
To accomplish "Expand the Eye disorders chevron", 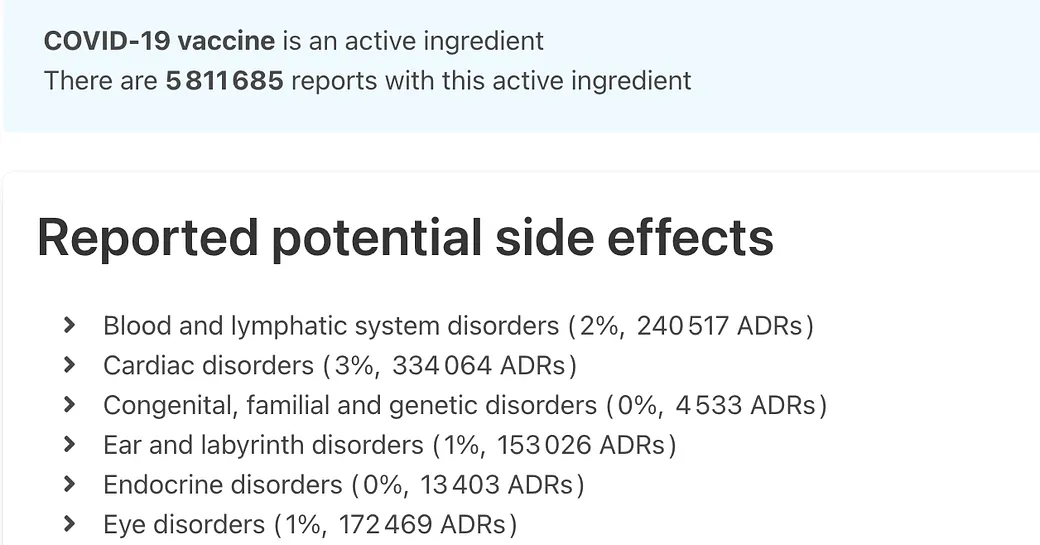I will point(69,524).
